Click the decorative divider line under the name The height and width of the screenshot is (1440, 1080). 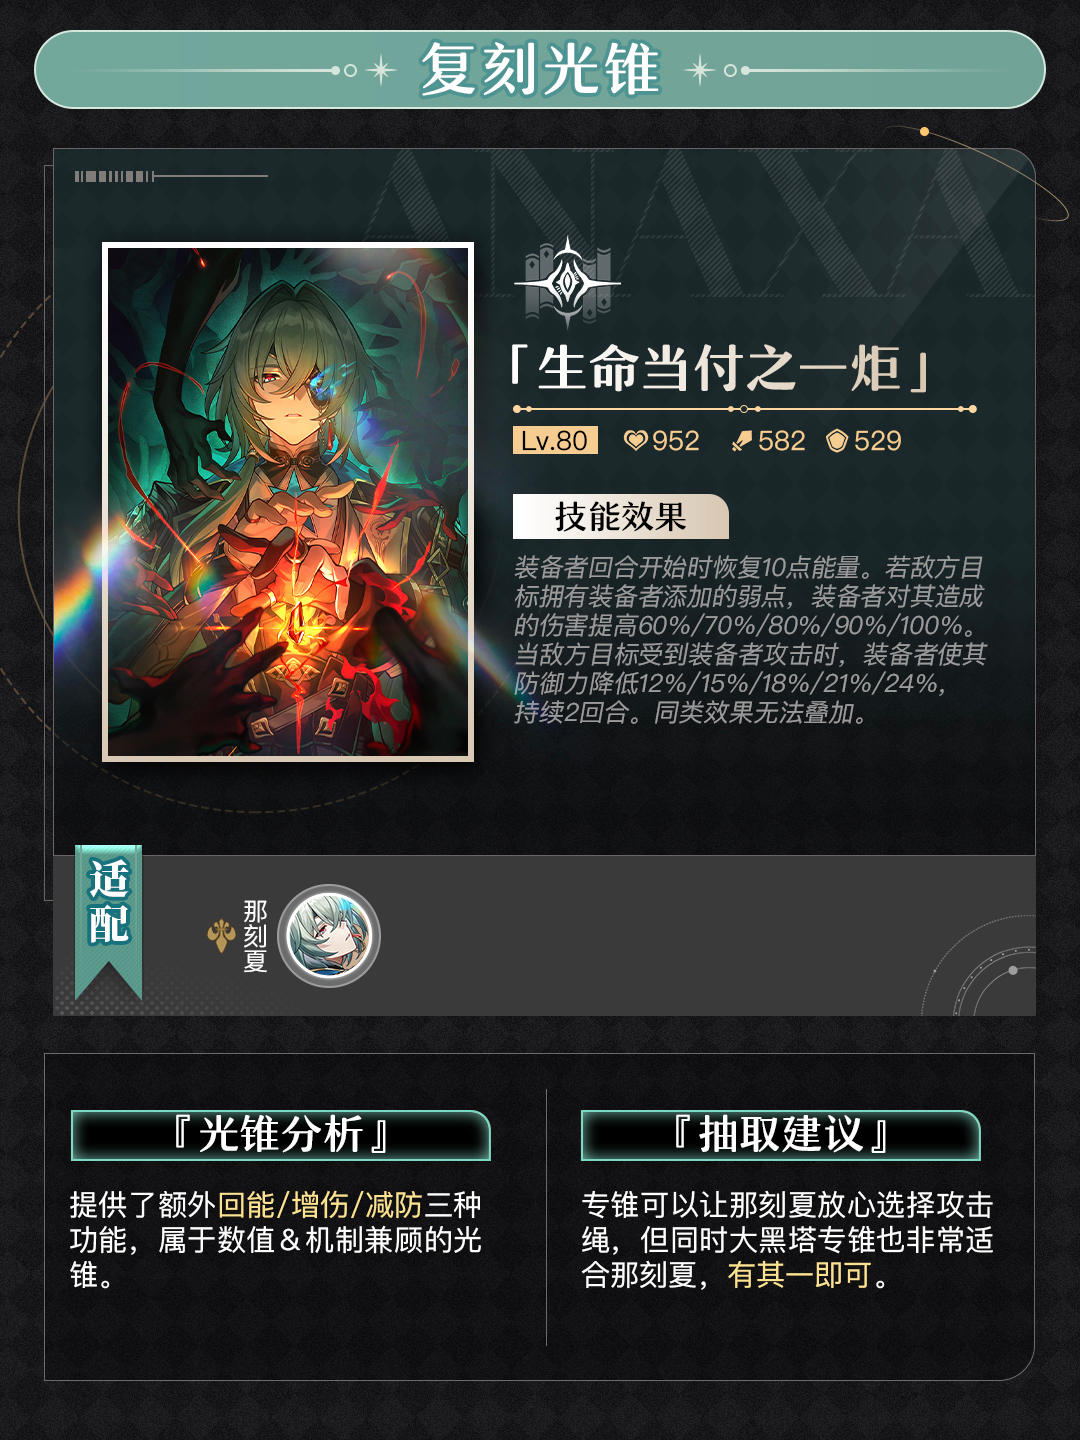pos(744,409)
